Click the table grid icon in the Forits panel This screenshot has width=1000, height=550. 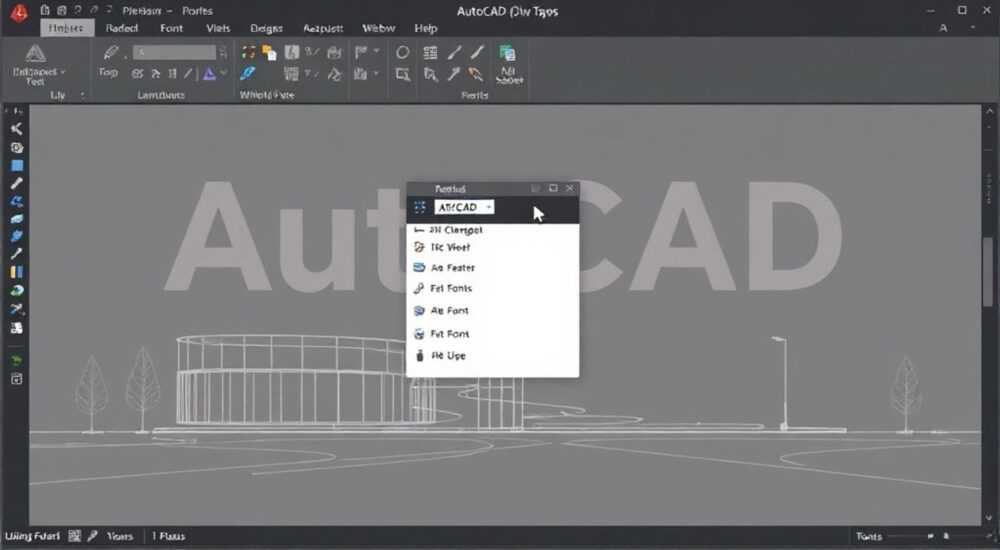(x=430, y=53)
